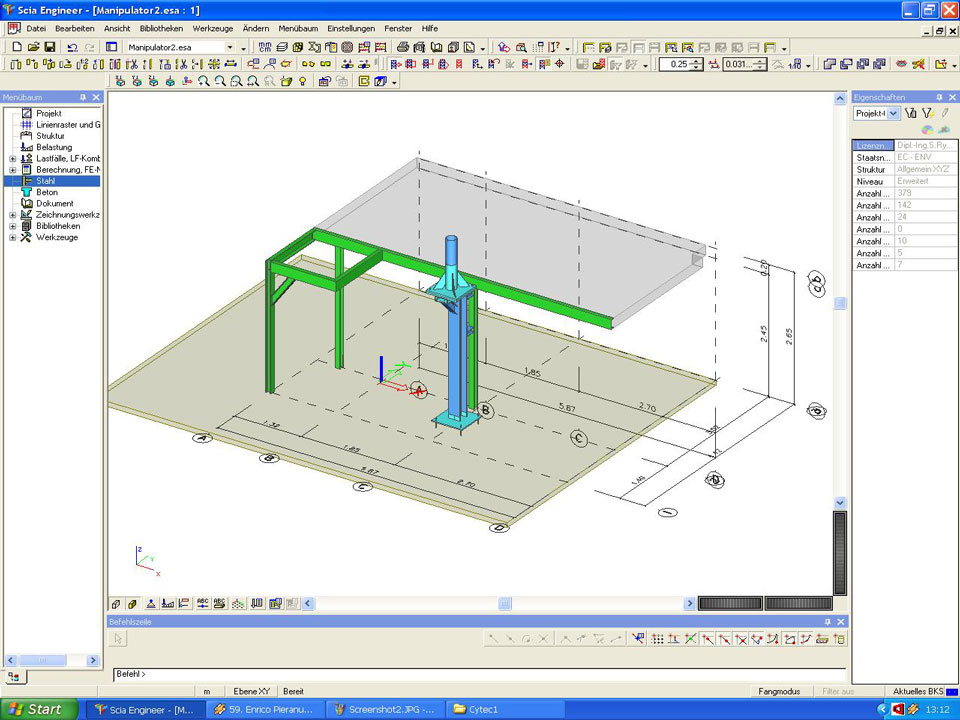
Task: Click the Save project icon
Action: click(x=49, y=47)
